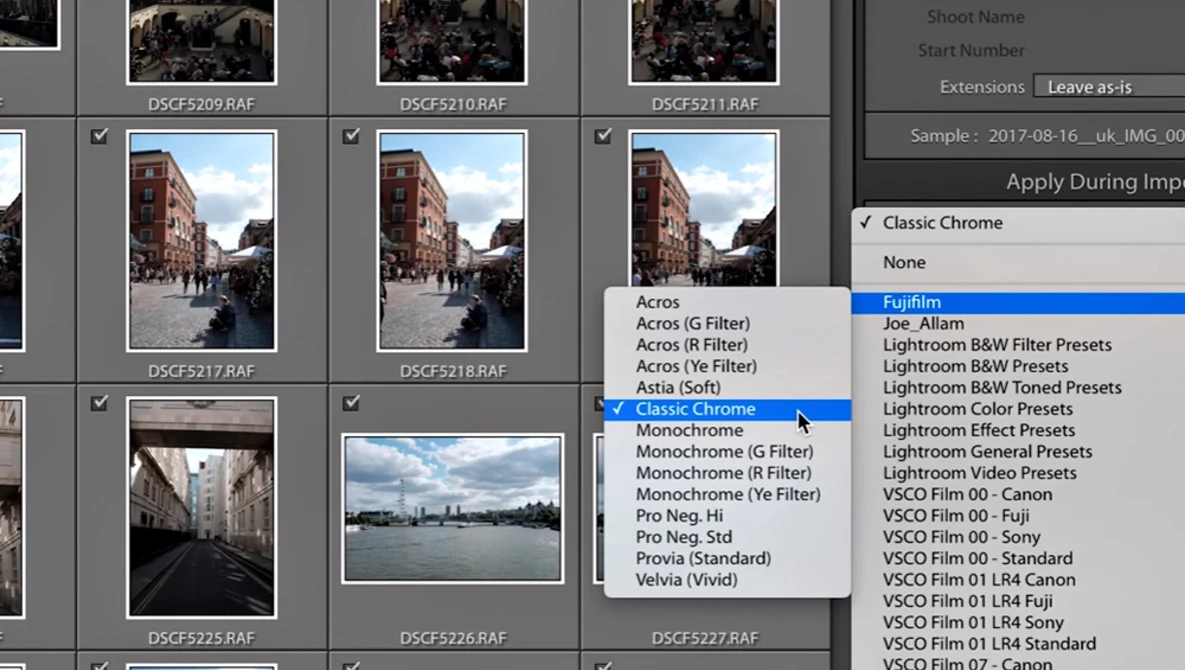The width and height of the screenshot is (1185, 670).
Task: Select the DSCF5209.RAF thumbnail
Action: [x=201, y=41]
